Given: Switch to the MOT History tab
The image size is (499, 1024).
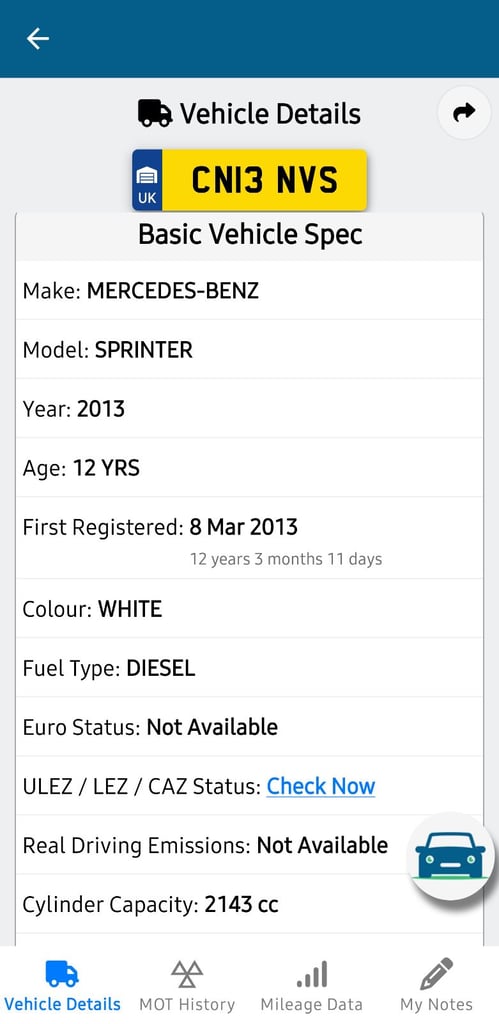Looking at the screenshot, I should tap(187, 985).
